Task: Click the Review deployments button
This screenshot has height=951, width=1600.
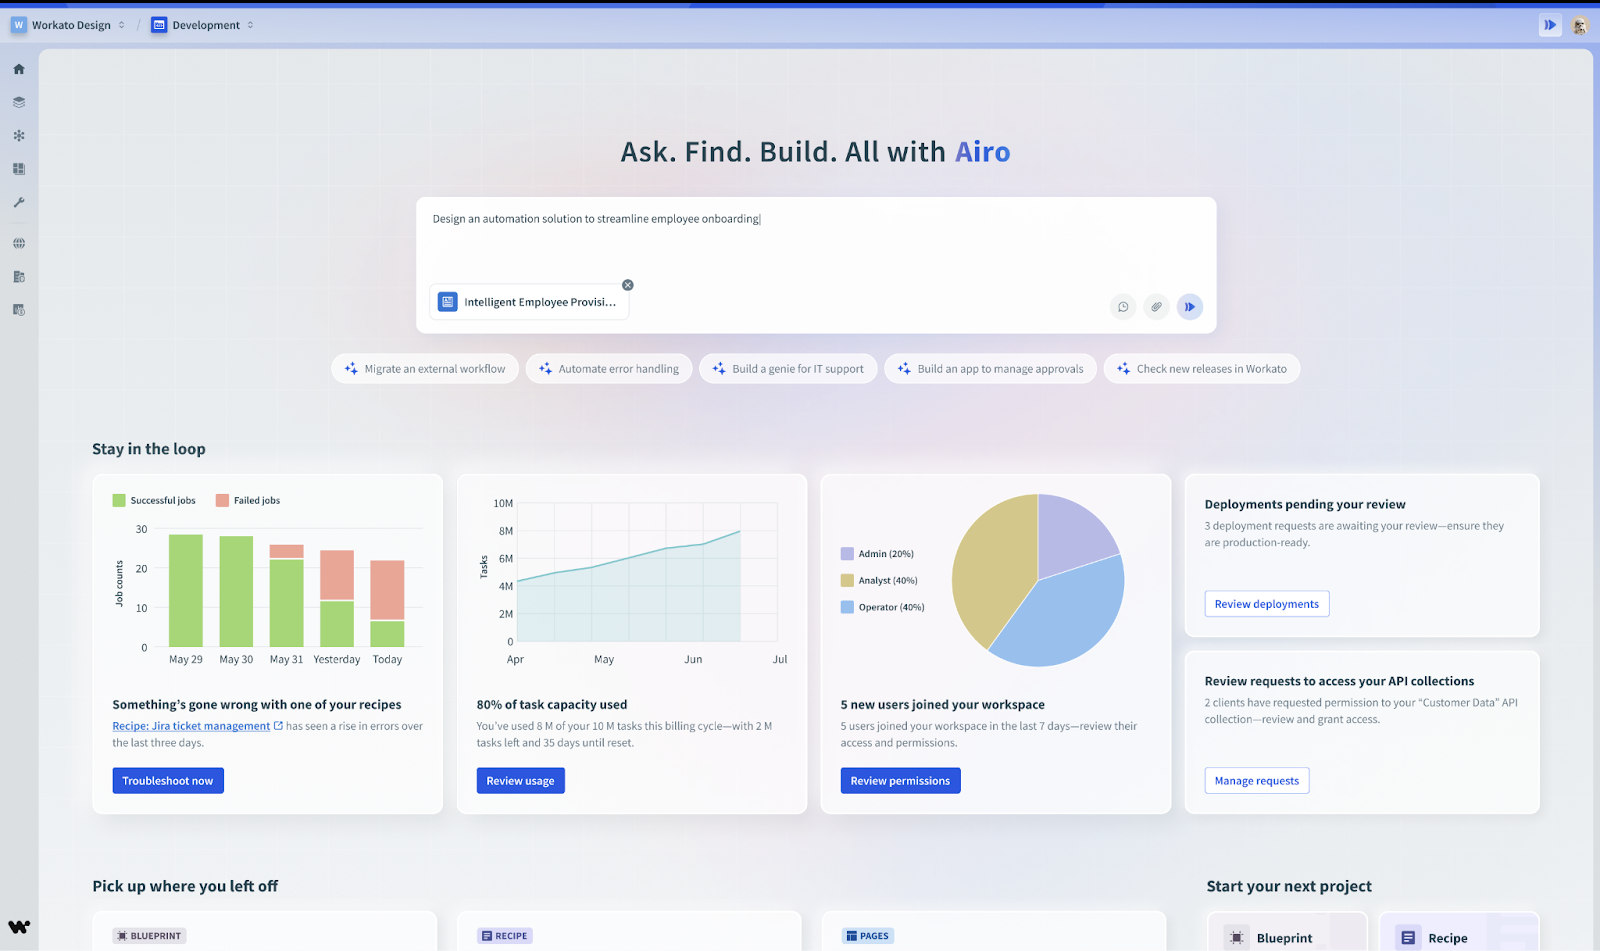Action: click(1267, 604)
